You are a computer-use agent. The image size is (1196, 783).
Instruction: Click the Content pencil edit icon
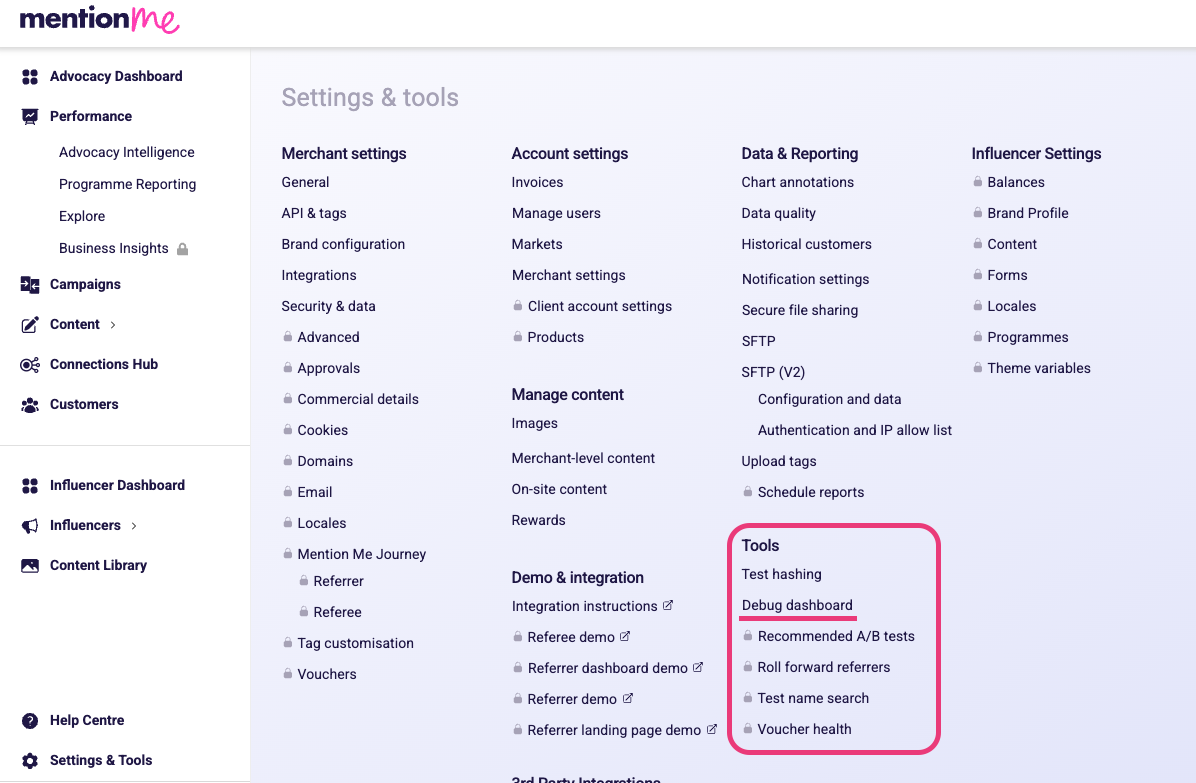30,325
